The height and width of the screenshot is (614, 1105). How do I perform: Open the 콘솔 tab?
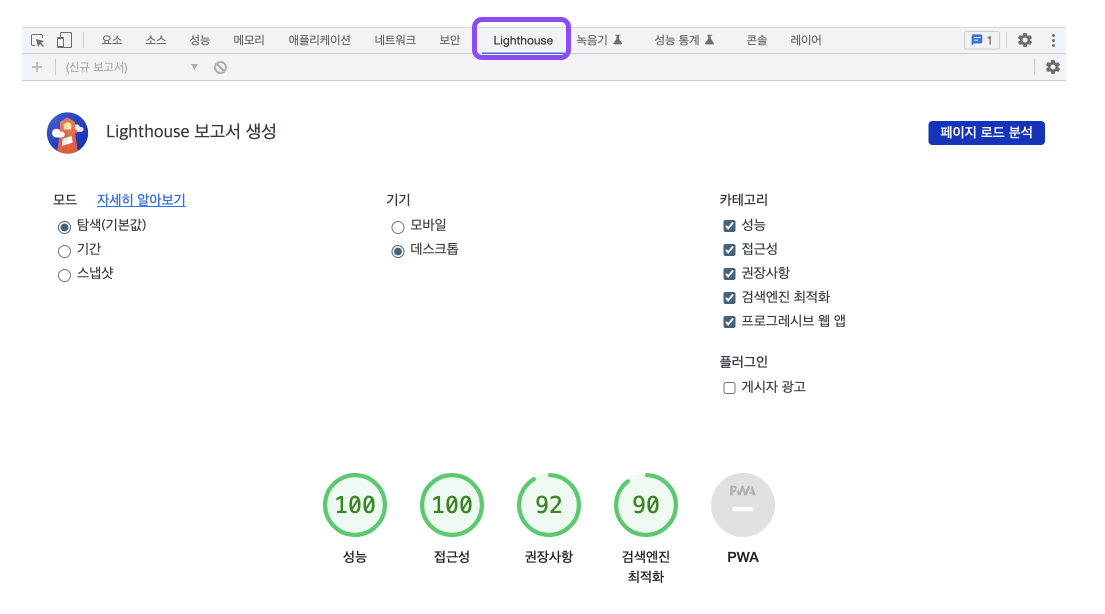point(757,40)
